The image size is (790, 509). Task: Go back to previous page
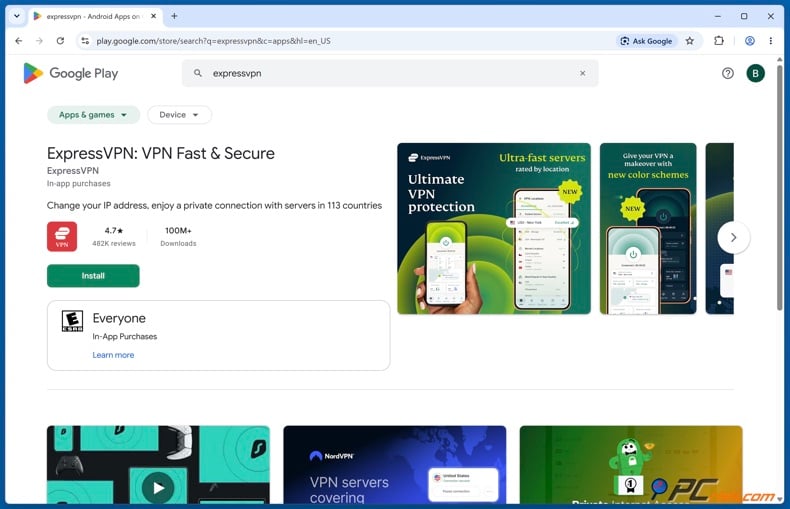[19, 41]
